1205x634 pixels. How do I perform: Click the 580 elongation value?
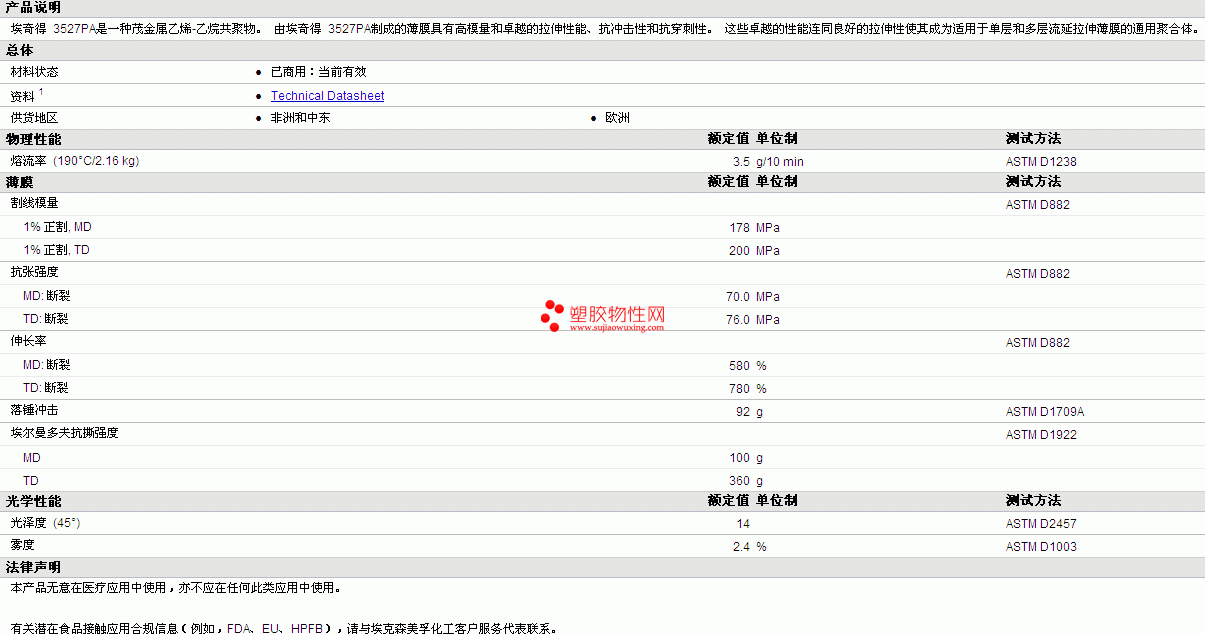pyautogui.click(x=740, y=366)
